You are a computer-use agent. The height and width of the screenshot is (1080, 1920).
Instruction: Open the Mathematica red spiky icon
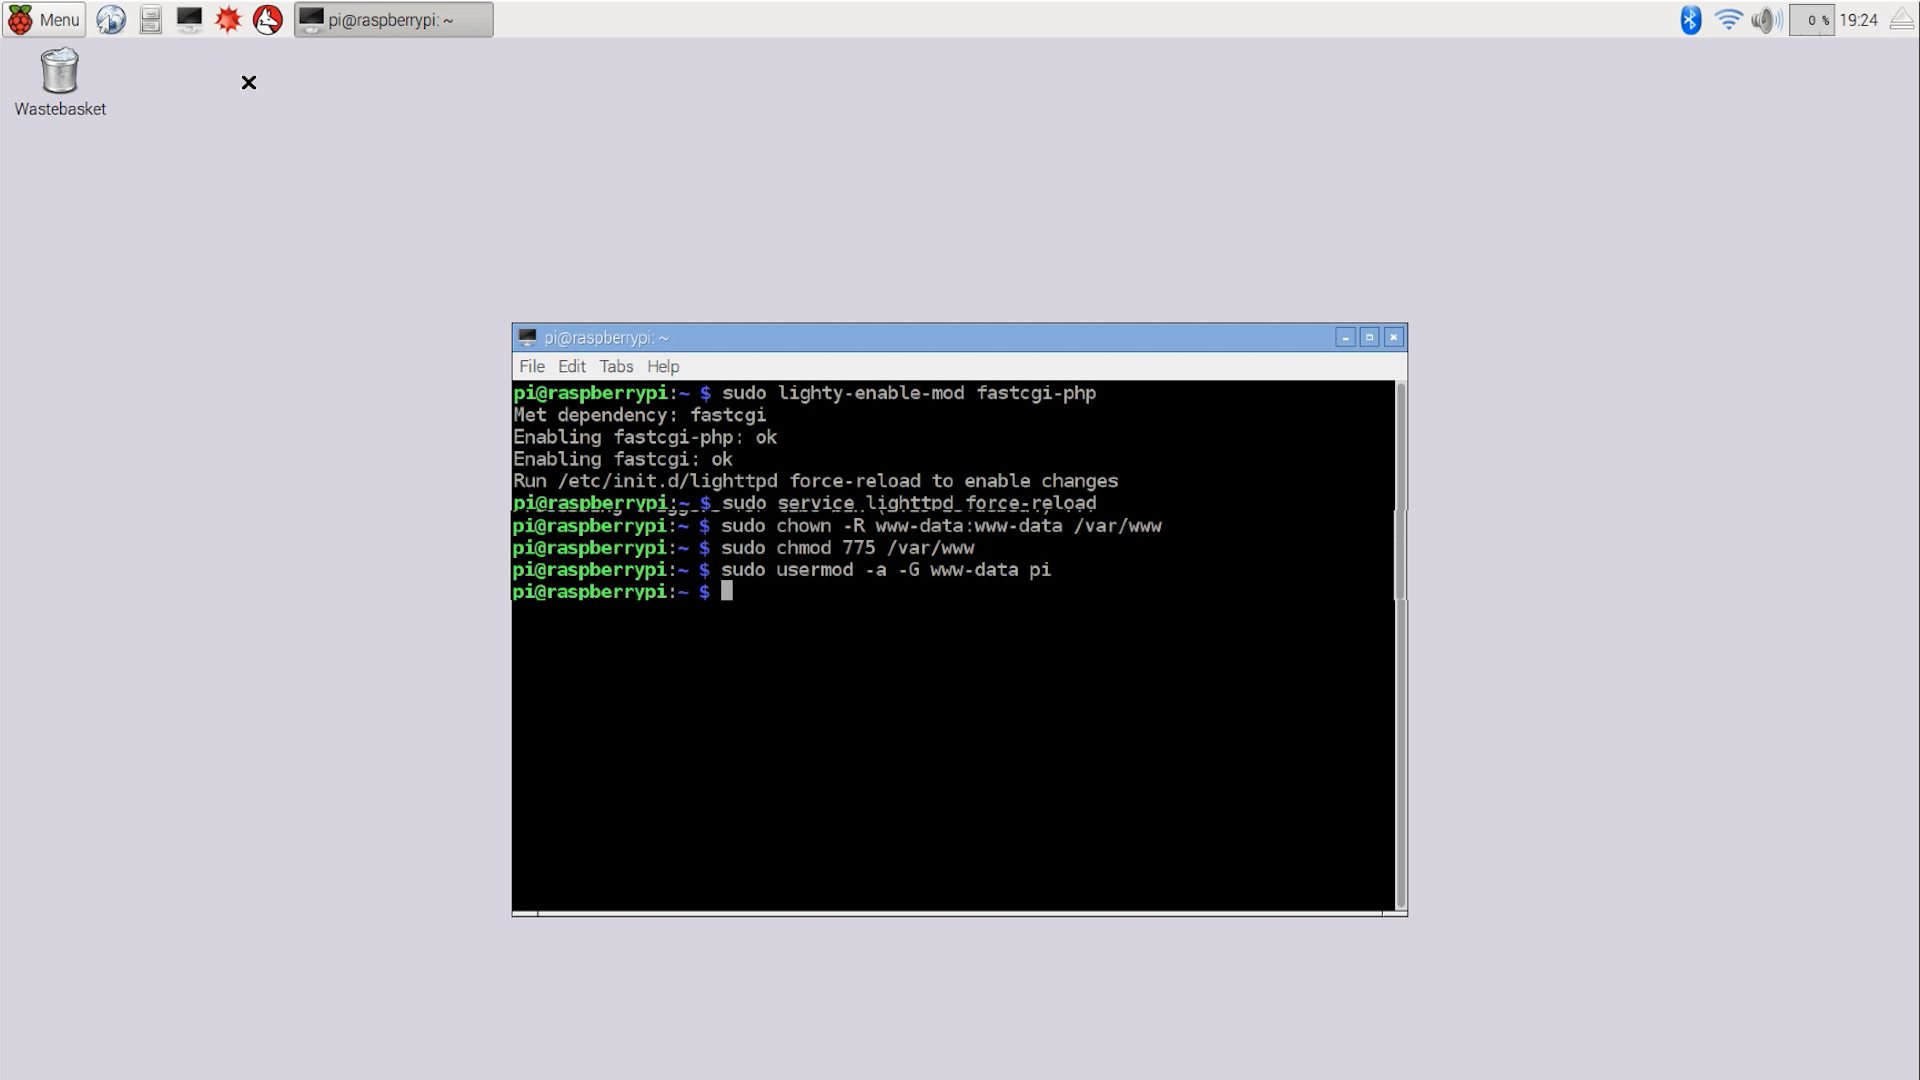pyautogui.click(x=228, y=19)
